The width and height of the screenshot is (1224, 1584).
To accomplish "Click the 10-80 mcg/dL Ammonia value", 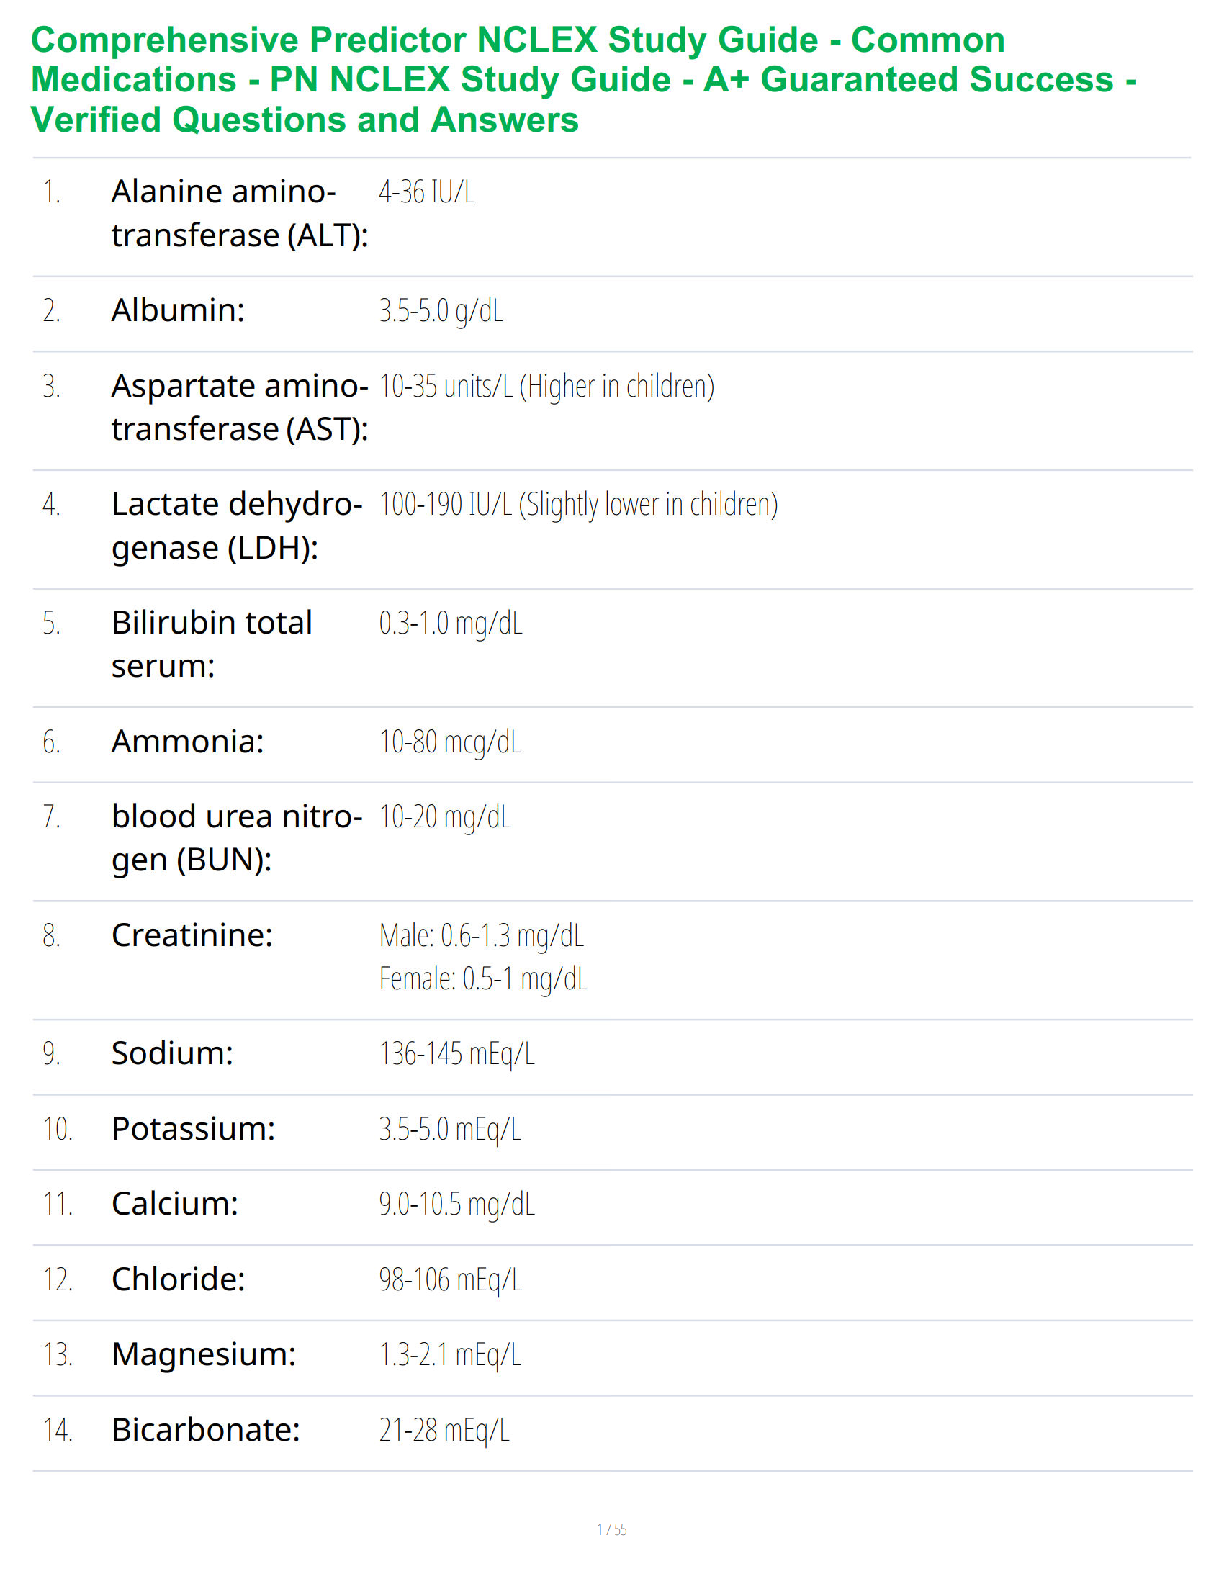I will [450, 742].
